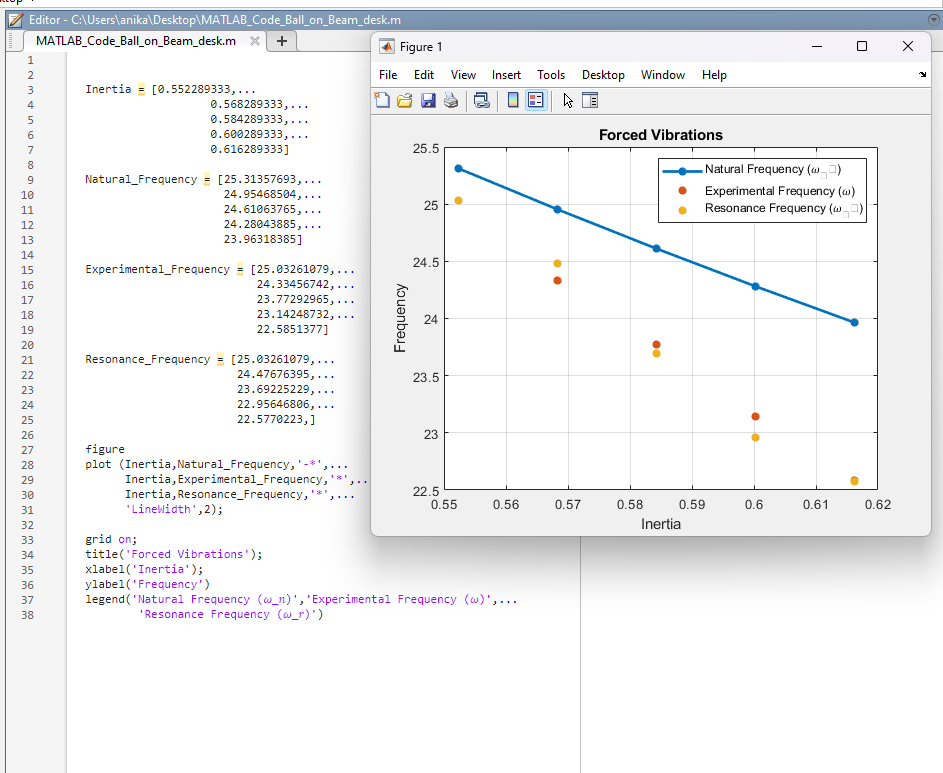The height and width of the screenshot is (773, 943).
Task: Save the figure with floppy disk icon
Action: (x=428, y=100)
